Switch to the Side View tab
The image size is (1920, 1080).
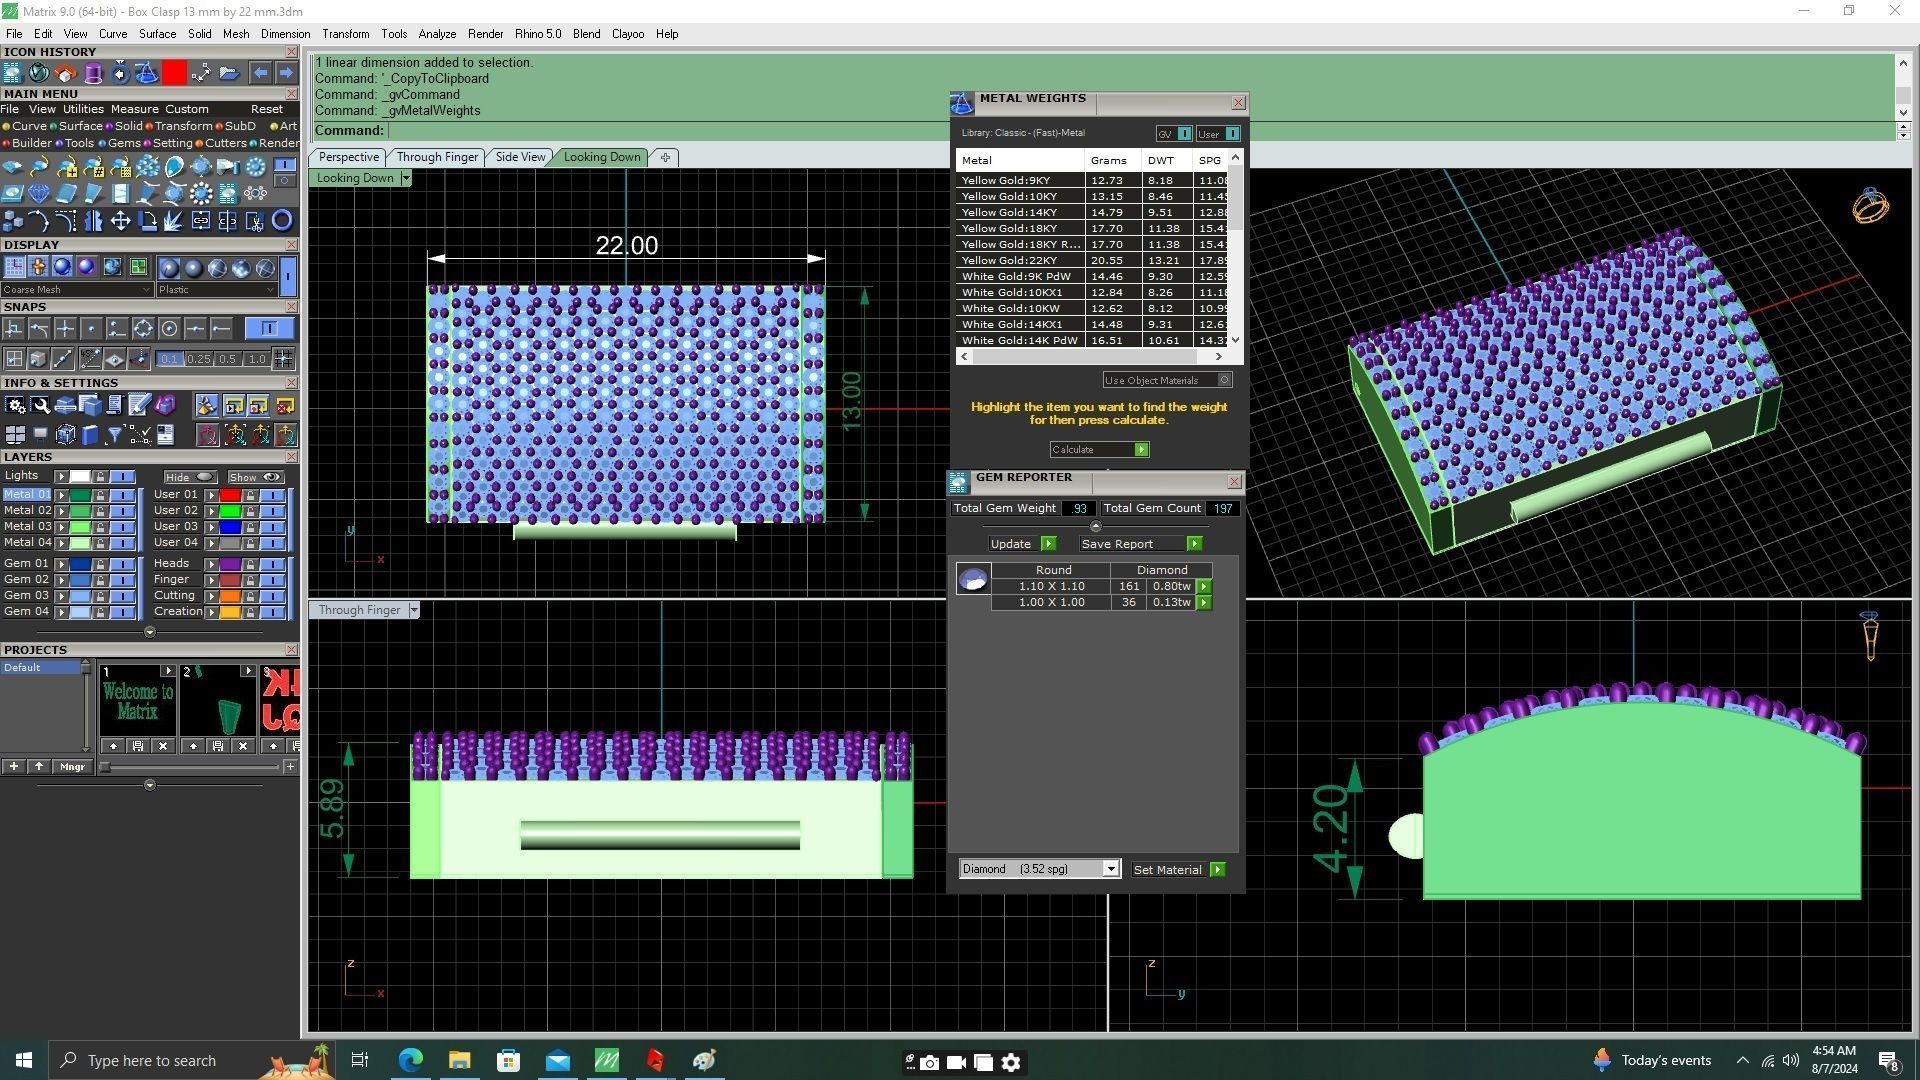[520, 157]
